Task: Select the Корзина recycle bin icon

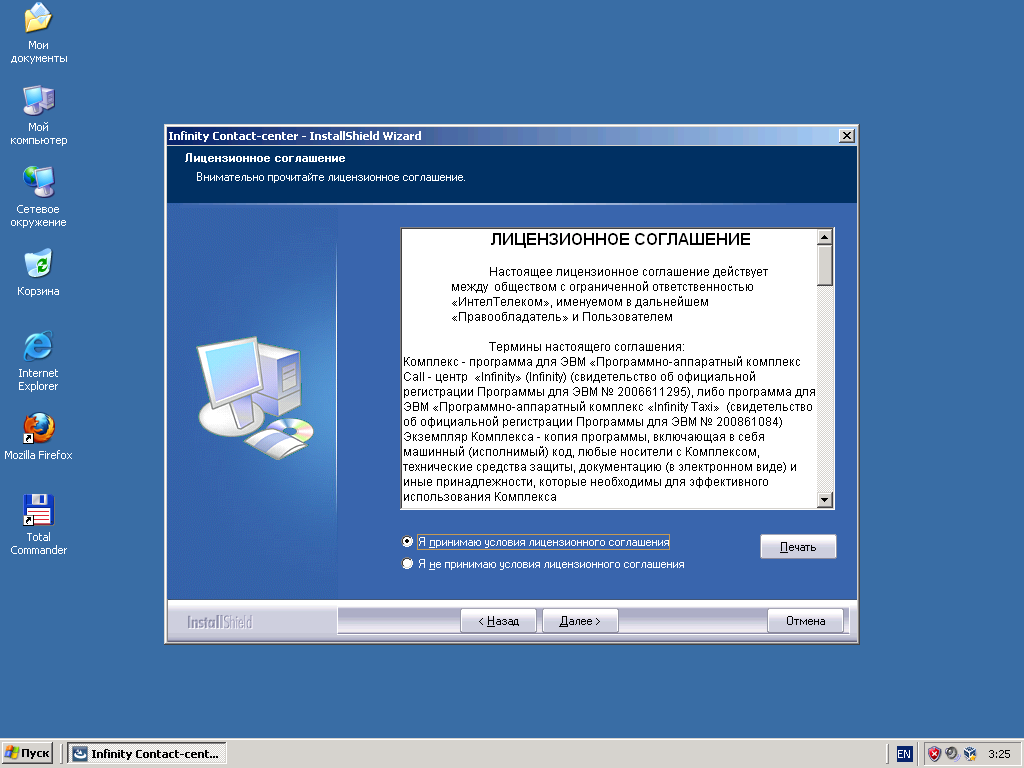Action: (38, 272)
